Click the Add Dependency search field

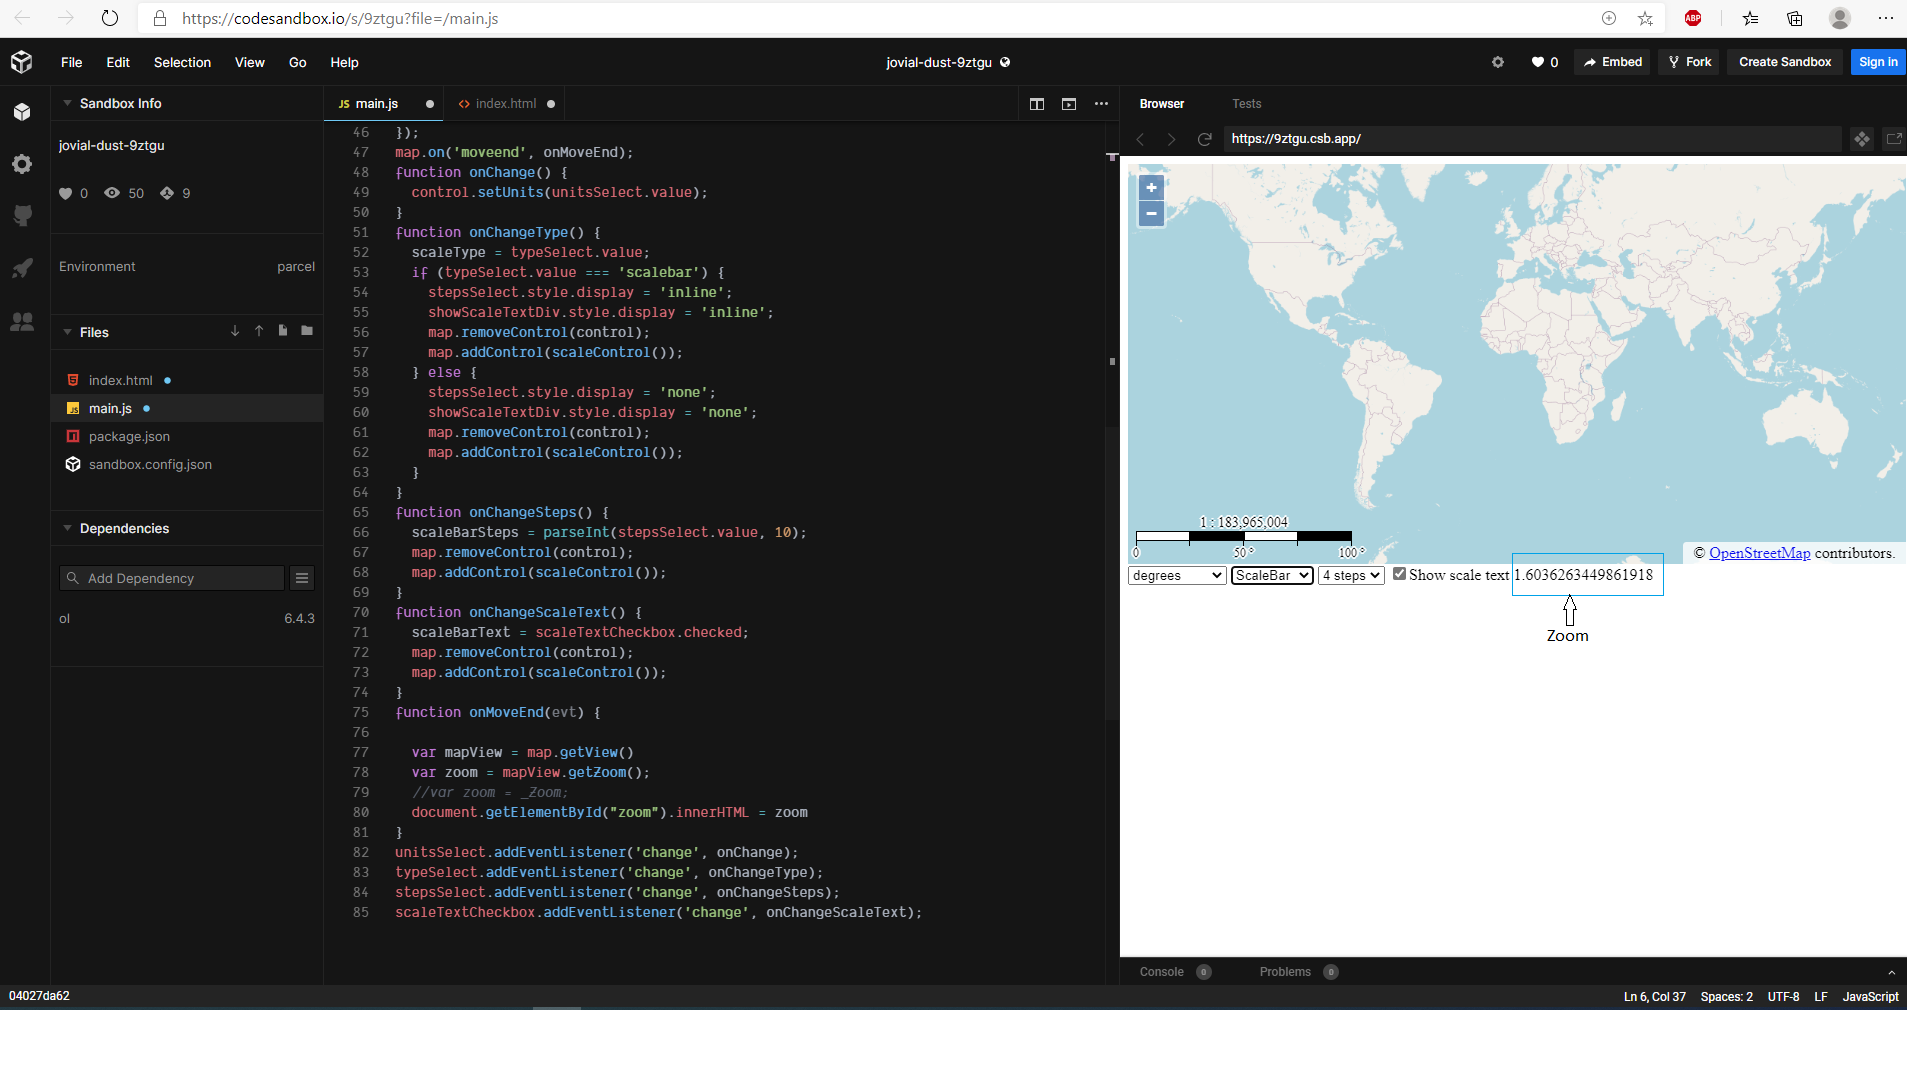172,578
